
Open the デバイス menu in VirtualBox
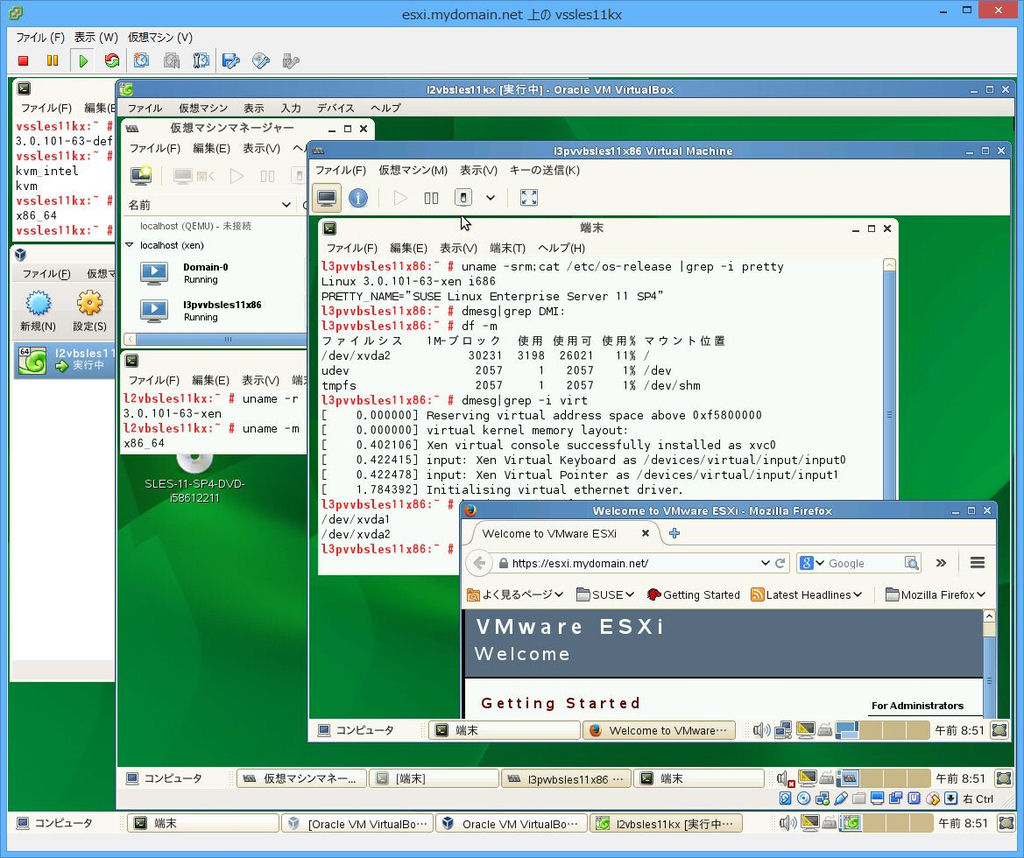pos(336,108)
